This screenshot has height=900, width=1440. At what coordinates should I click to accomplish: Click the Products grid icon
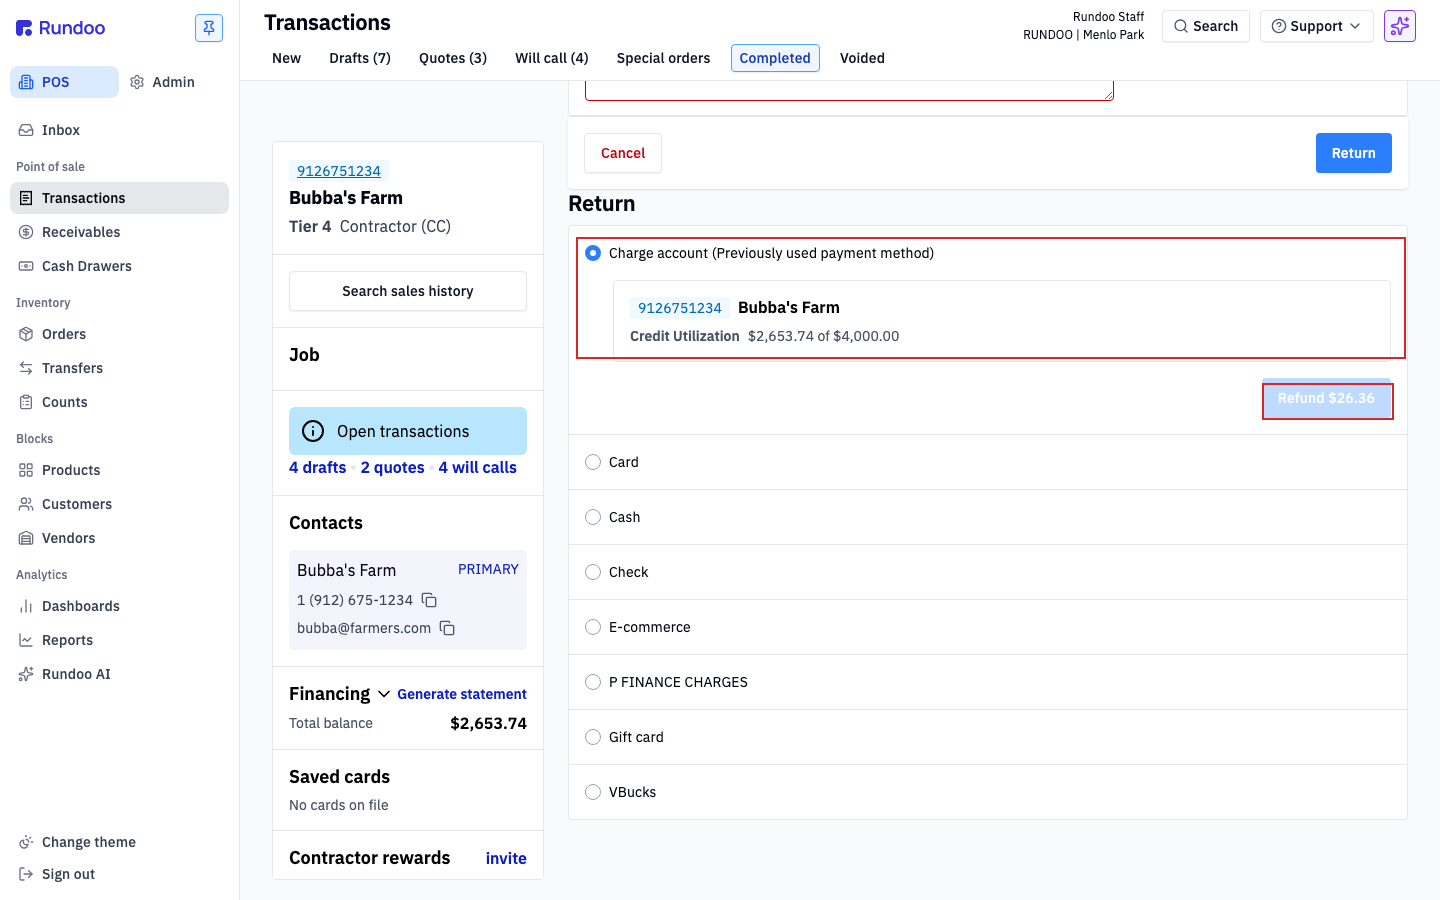pyautogui.click(x=26, y=470)
